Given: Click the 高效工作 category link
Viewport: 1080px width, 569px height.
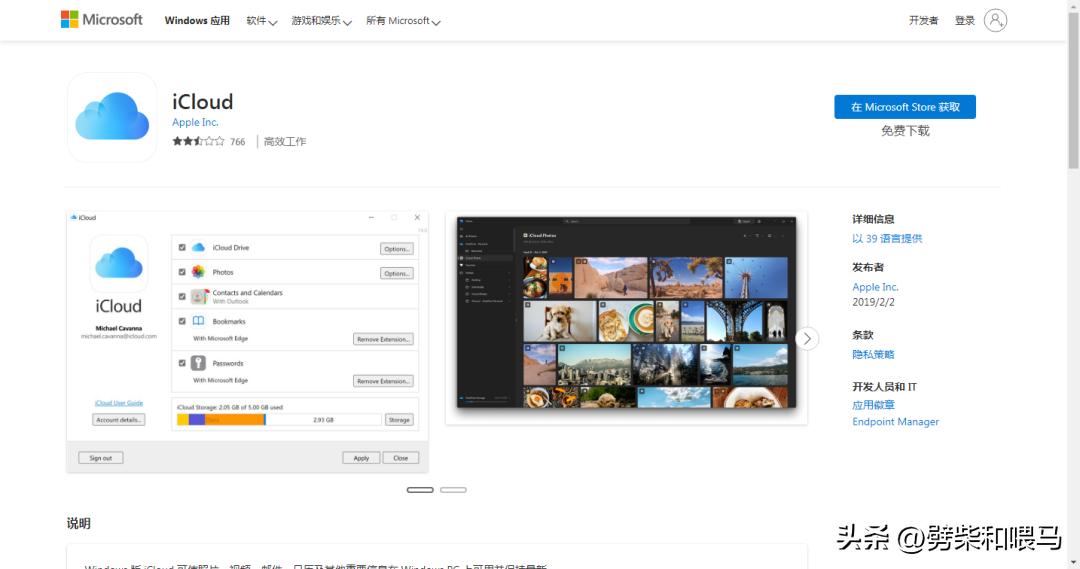Looking at the screenshot, I should 285,141.
